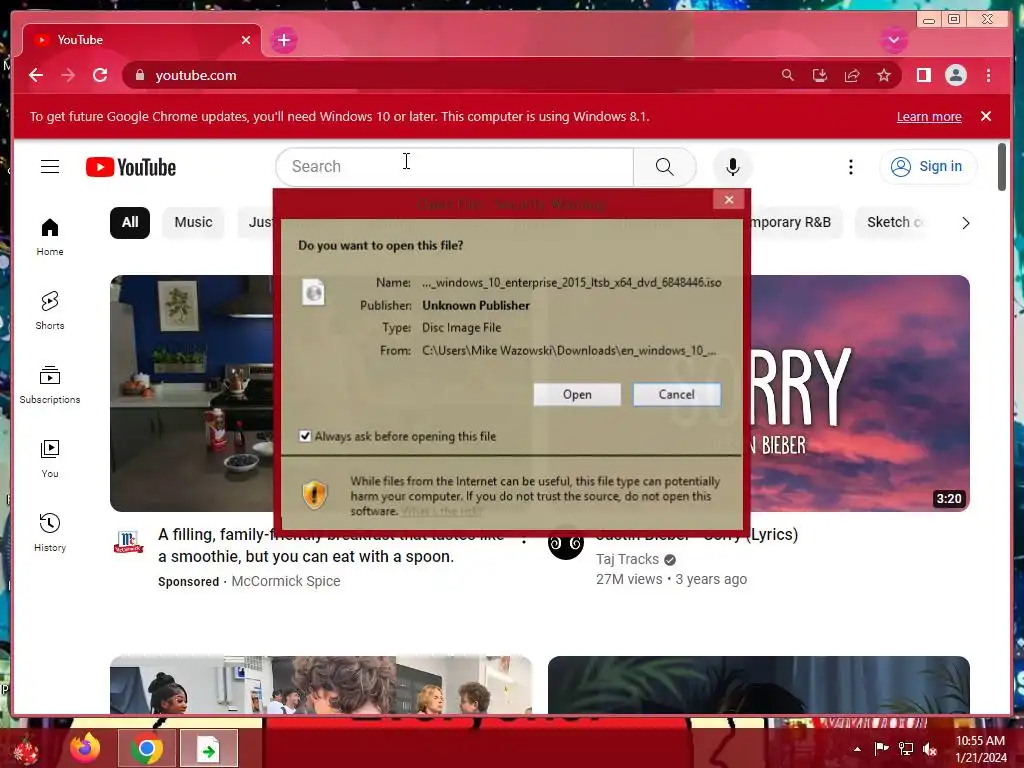Open Shorts in YouTube sidebar

50,310
